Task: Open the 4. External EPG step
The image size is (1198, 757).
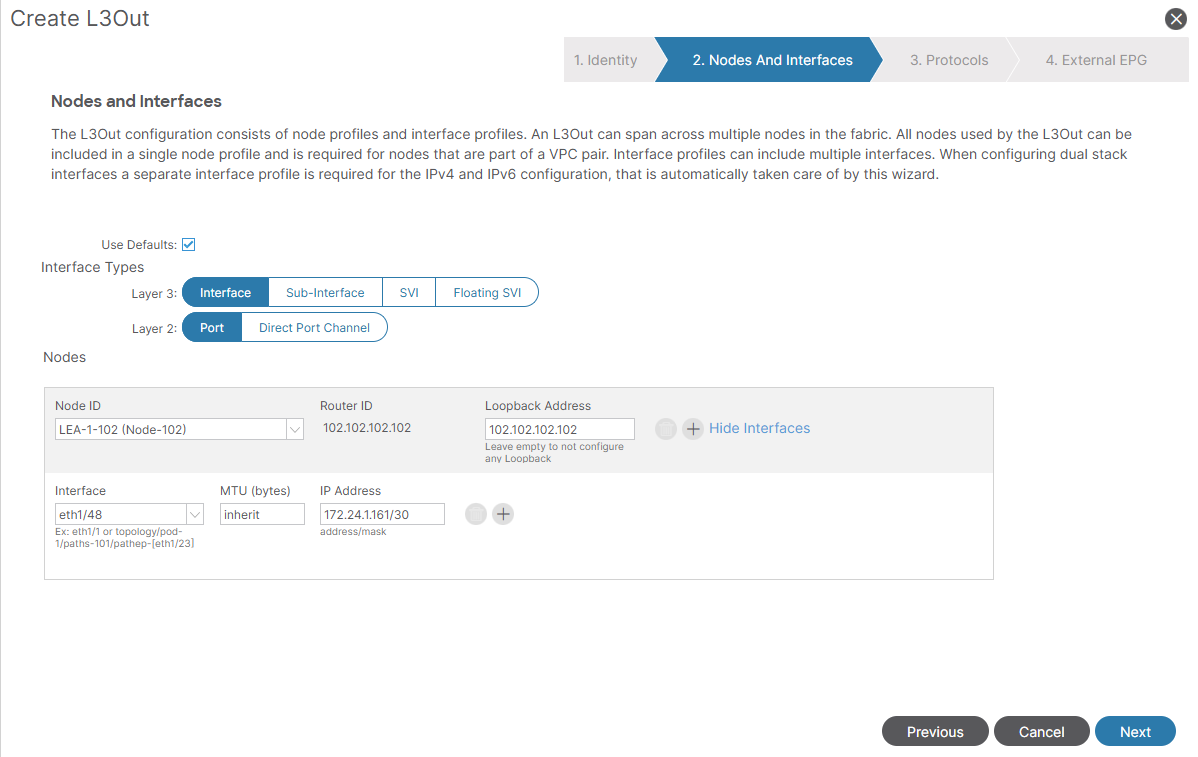Action: [x=1096, y=60]
